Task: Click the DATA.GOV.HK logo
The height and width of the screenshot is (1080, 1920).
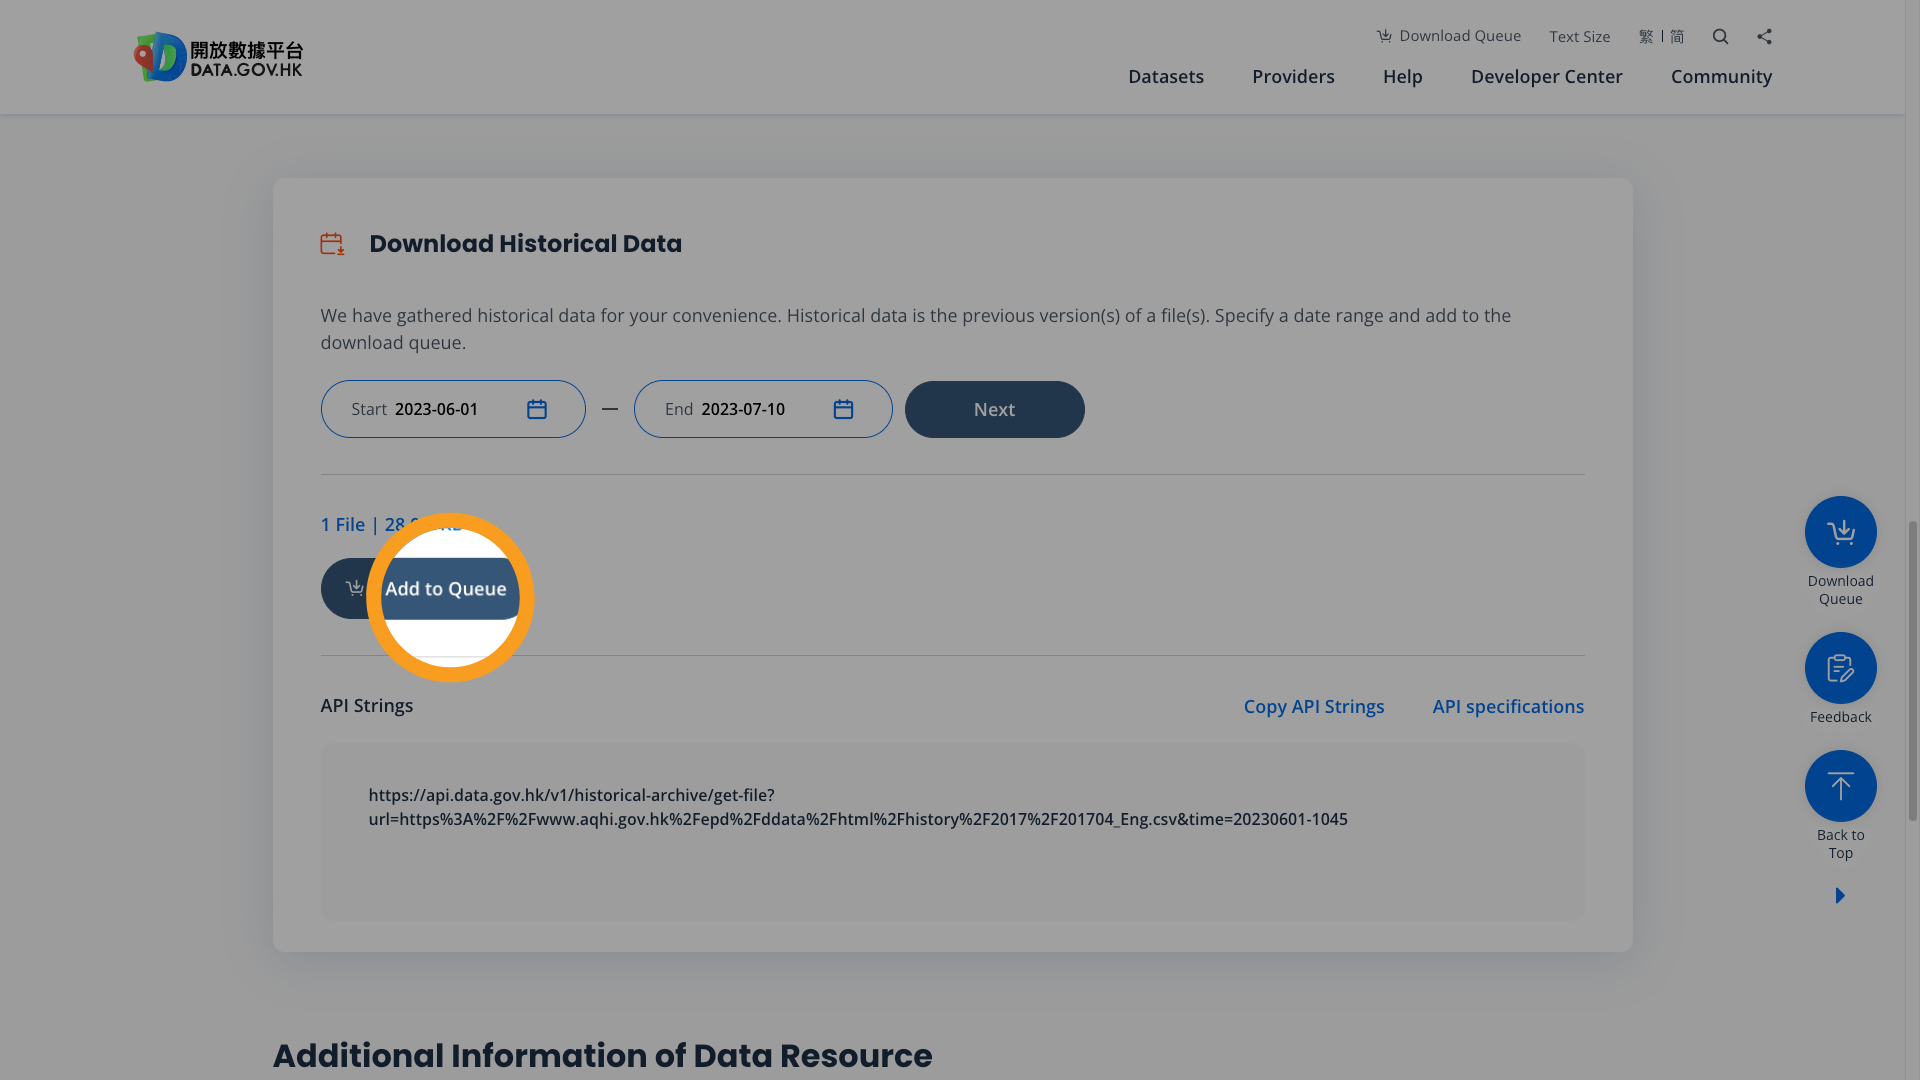Action: point(217,56)
